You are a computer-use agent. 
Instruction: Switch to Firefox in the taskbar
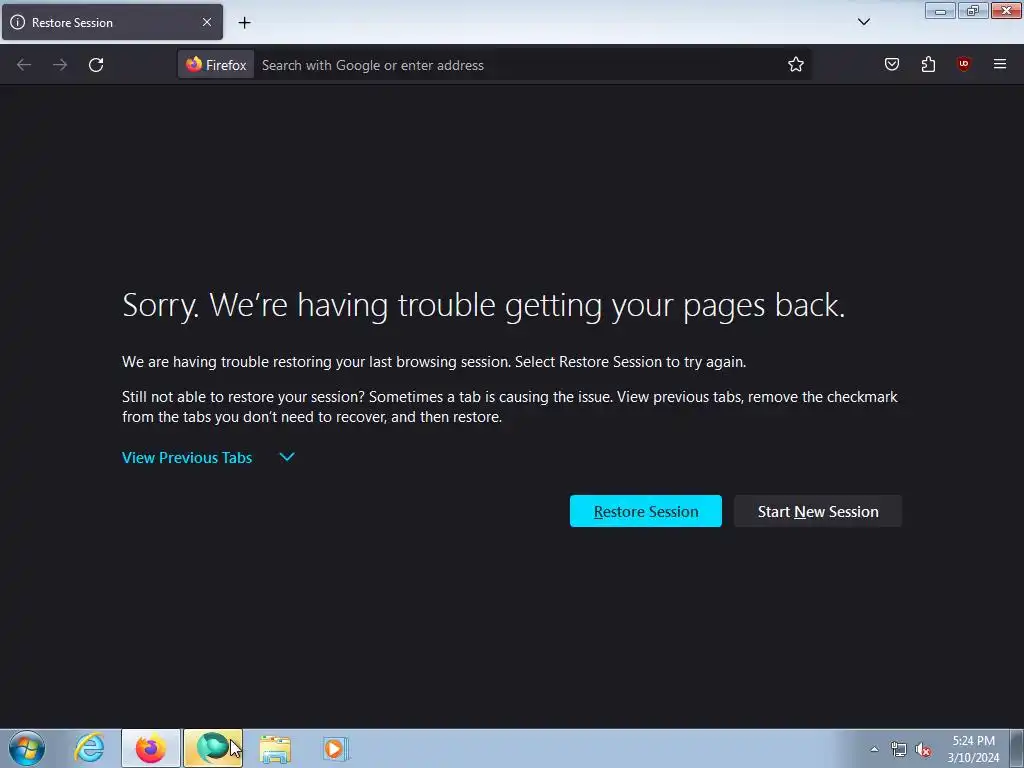pos(151,748)
